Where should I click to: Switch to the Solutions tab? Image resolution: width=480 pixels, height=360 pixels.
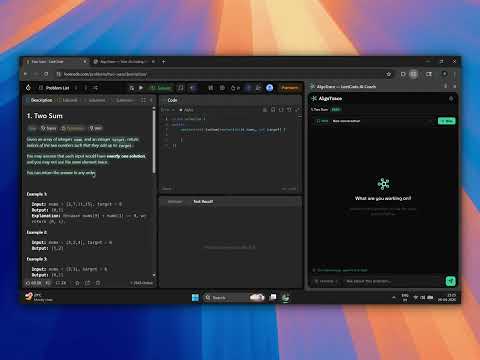pos(95,100)
